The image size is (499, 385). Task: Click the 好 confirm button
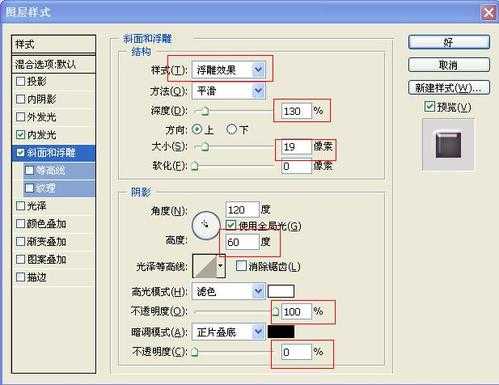(449, 42)
